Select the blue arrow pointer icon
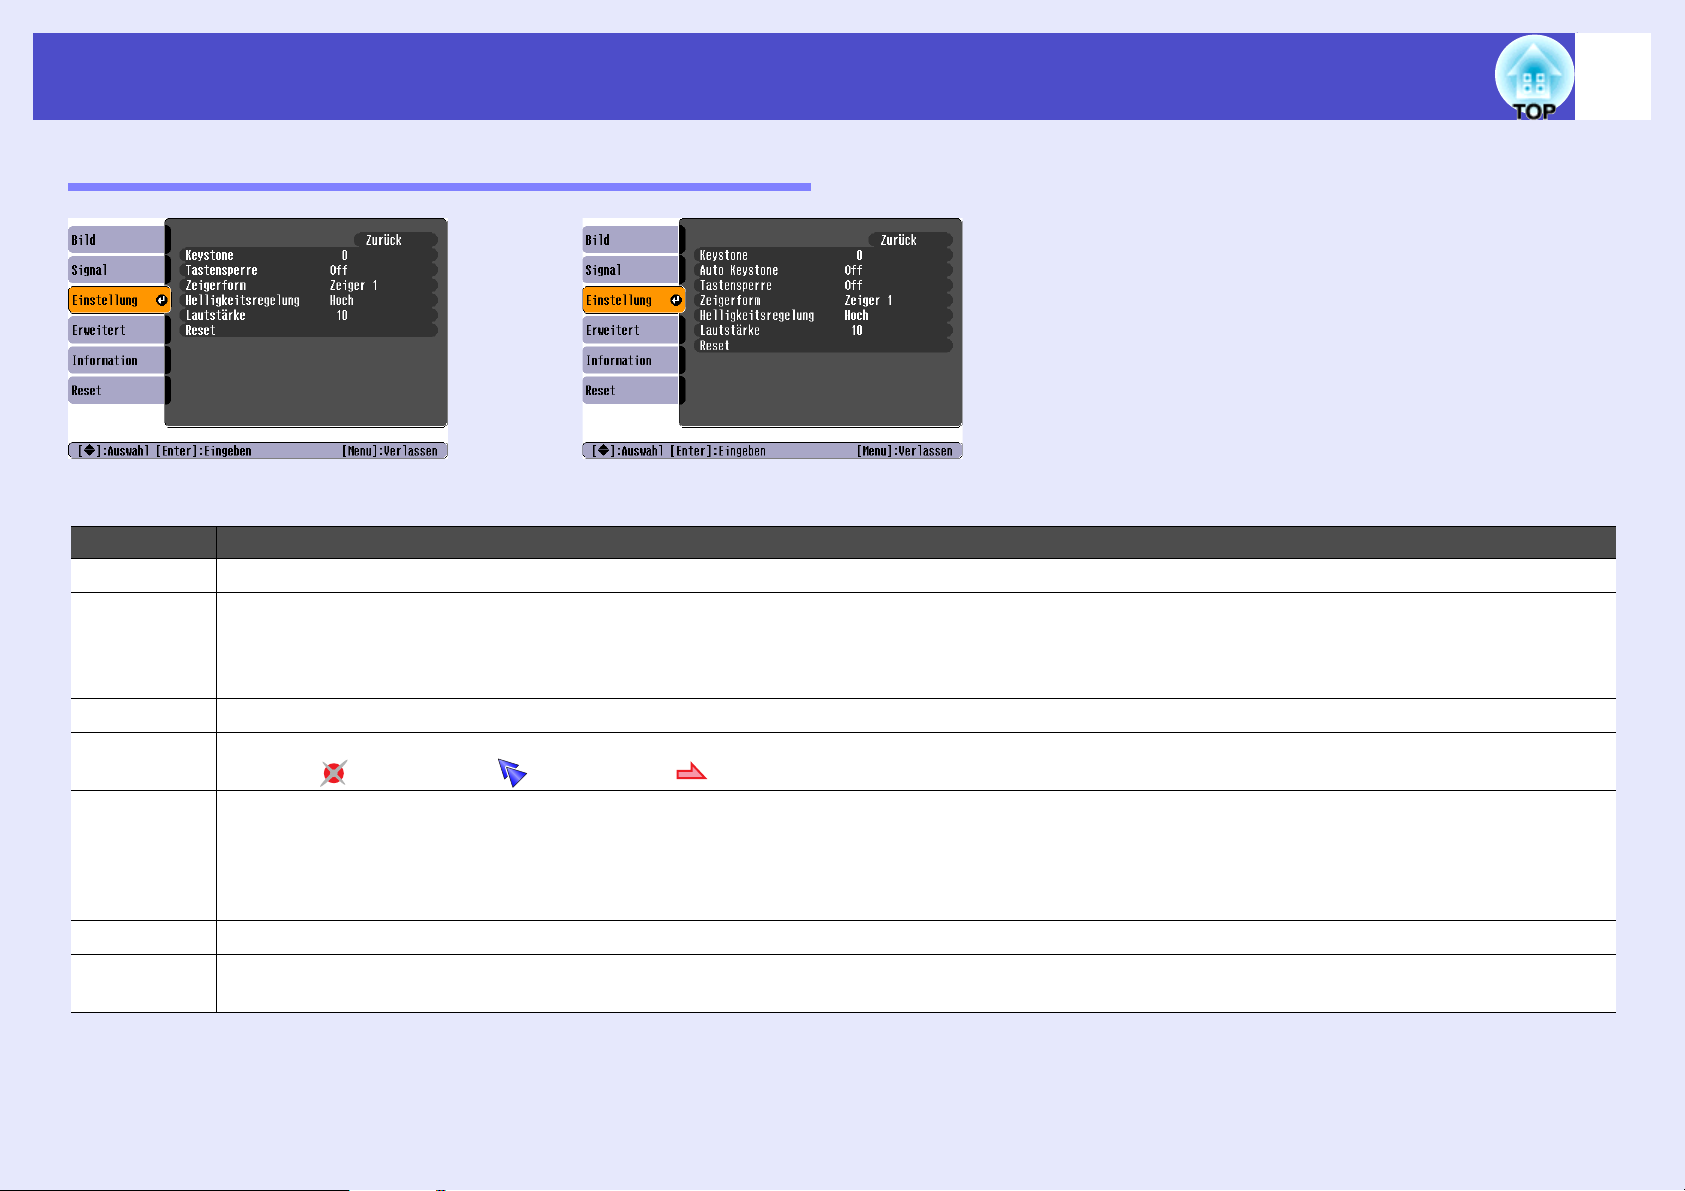Screen dimensions: 1685x1191 512,772
